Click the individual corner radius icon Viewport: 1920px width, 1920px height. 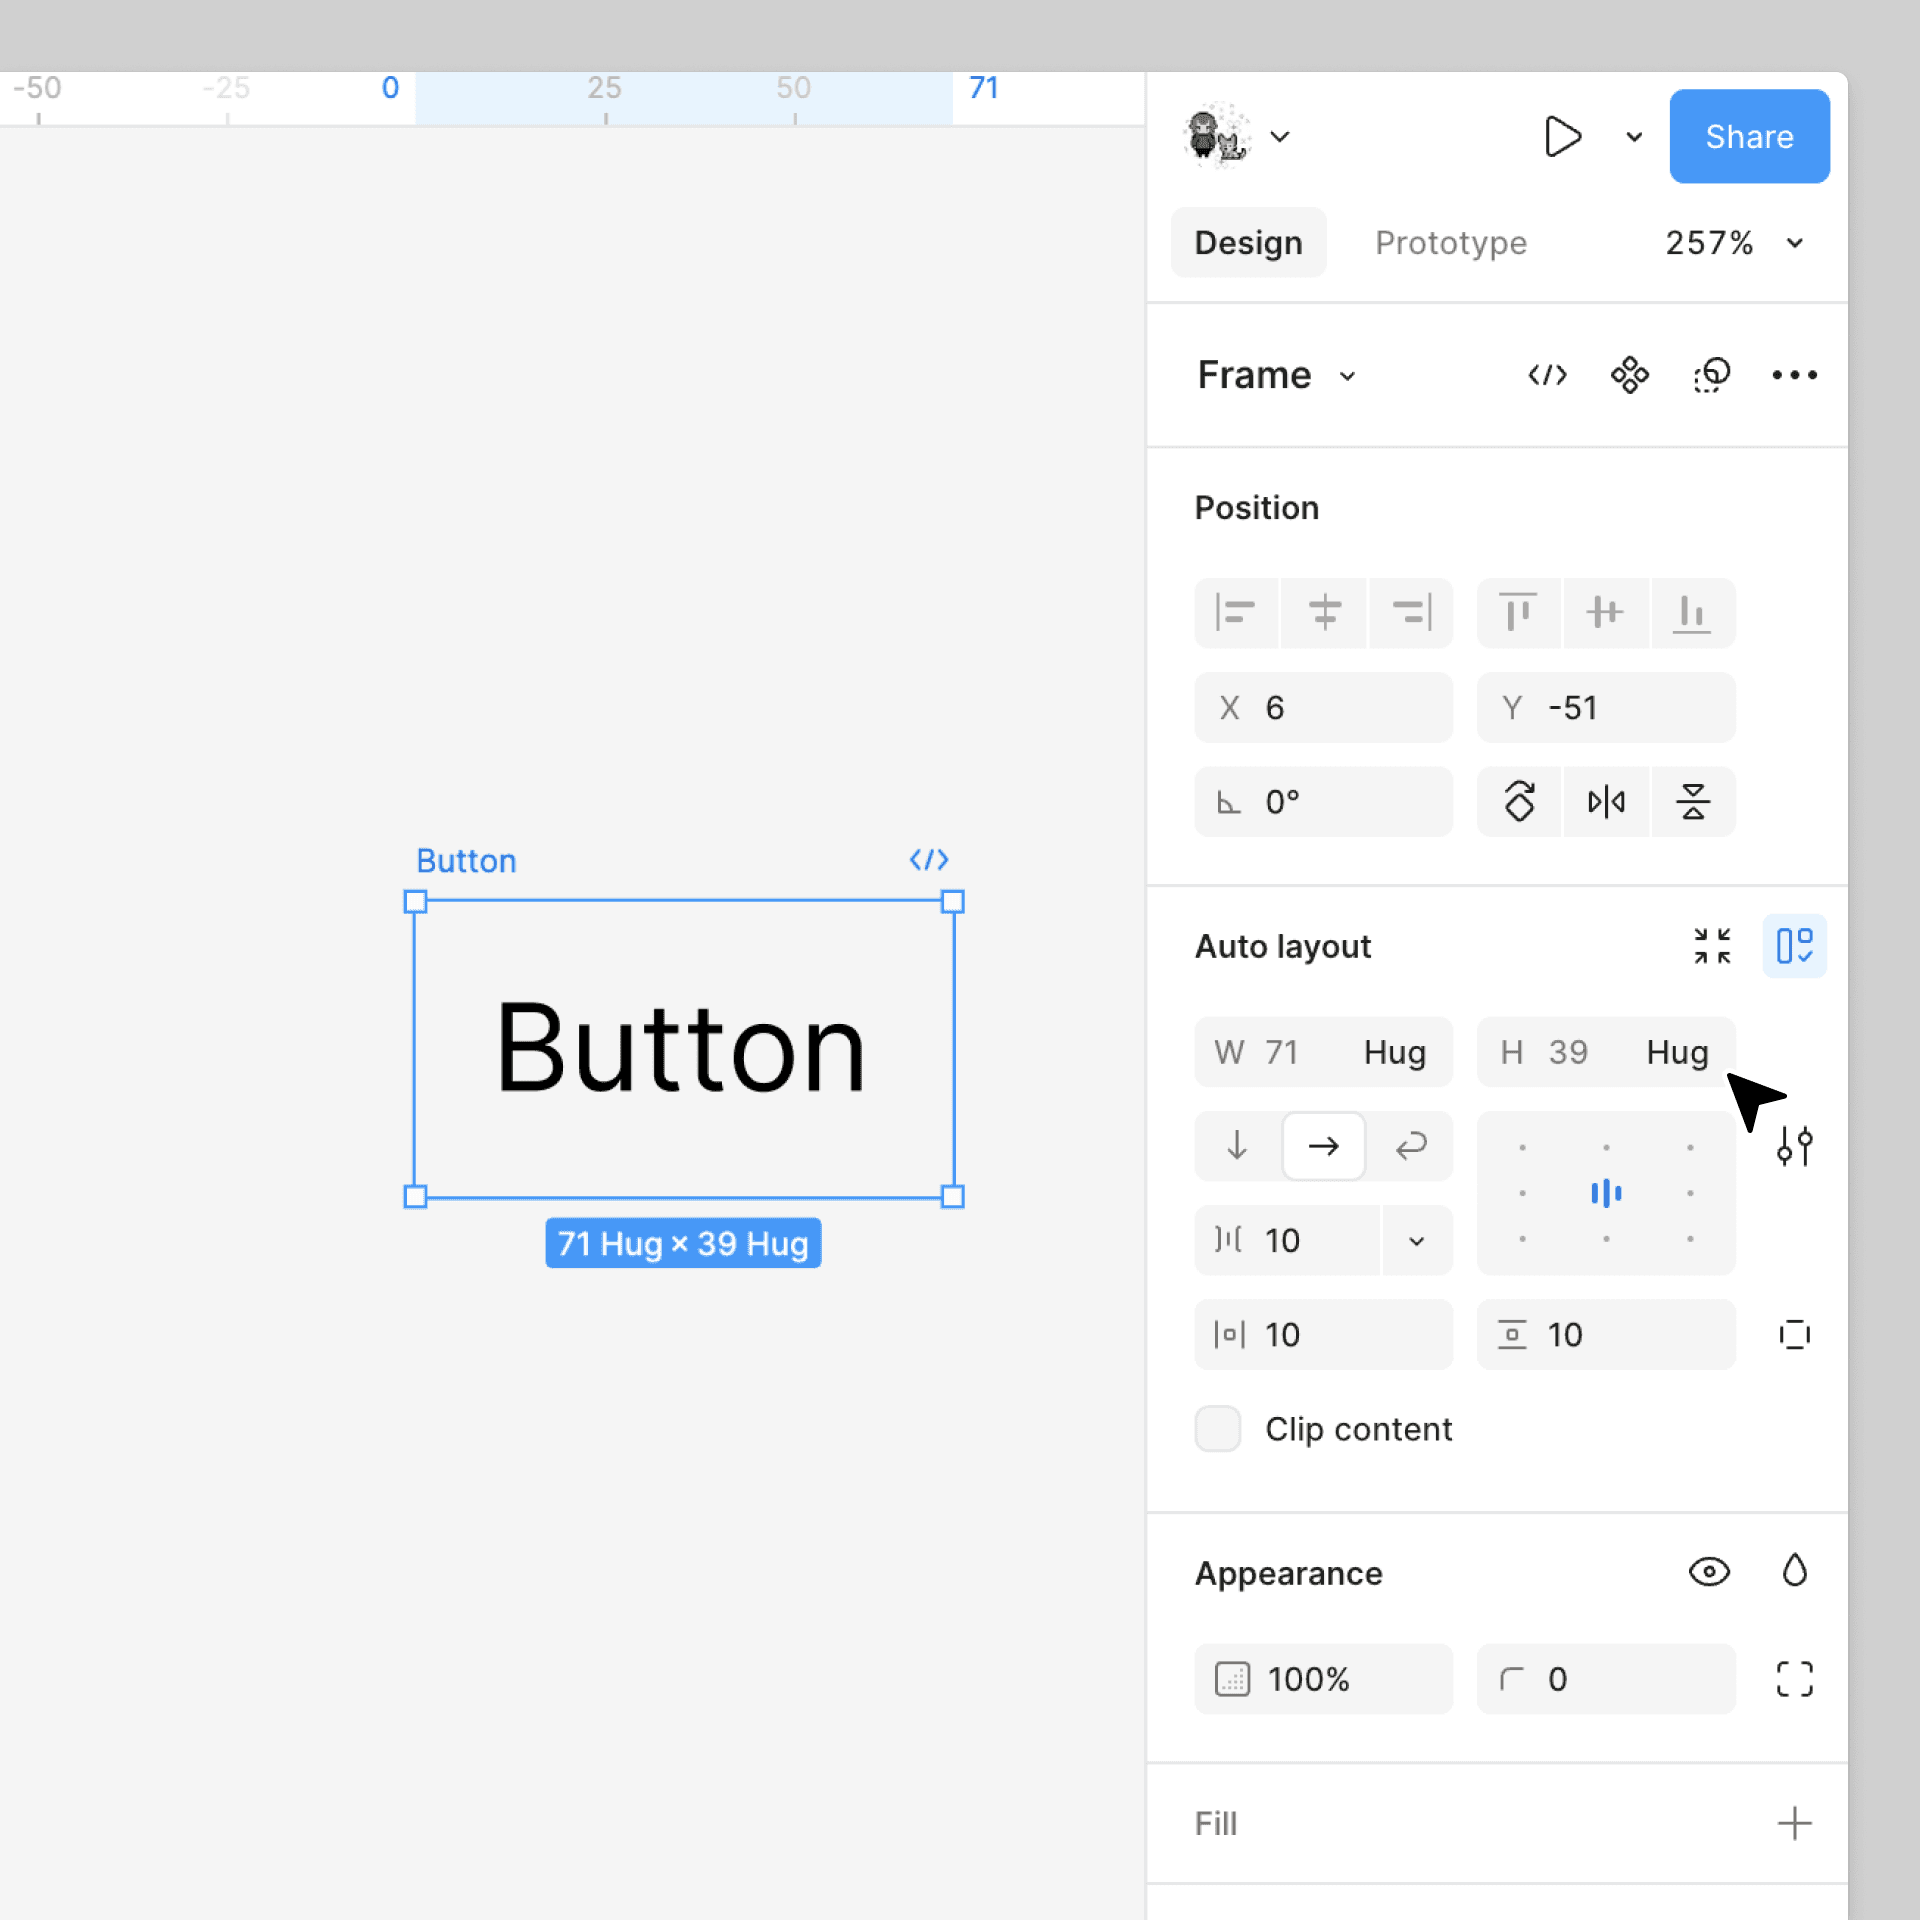coord(1794,1679)
